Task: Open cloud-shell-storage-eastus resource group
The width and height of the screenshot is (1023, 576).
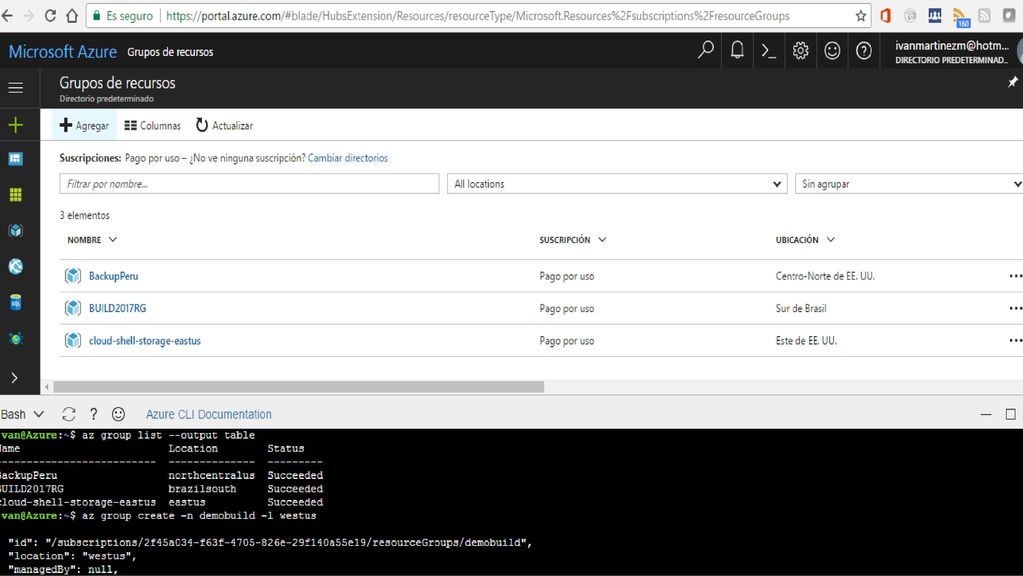Action: [x=145, y=341]
